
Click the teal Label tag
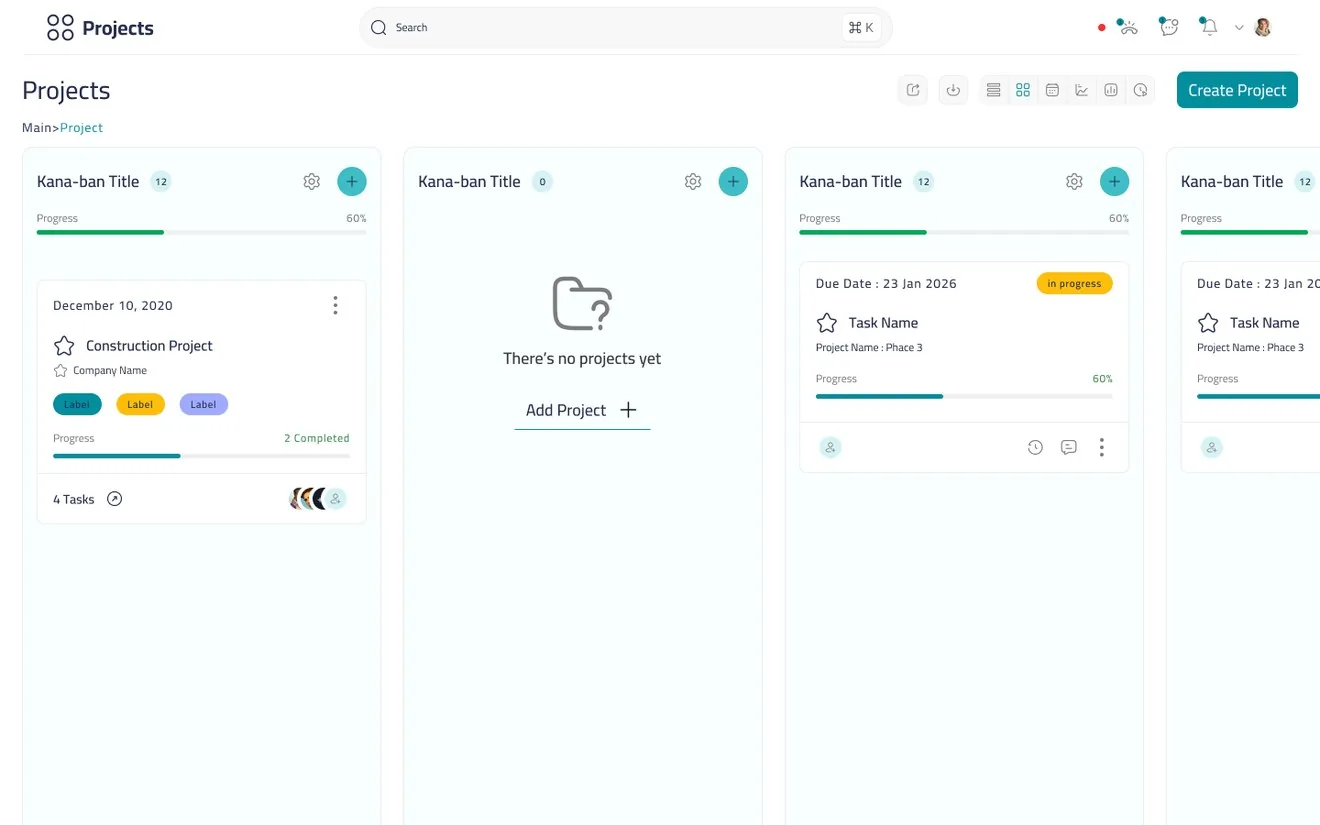(x=77, y=405)
